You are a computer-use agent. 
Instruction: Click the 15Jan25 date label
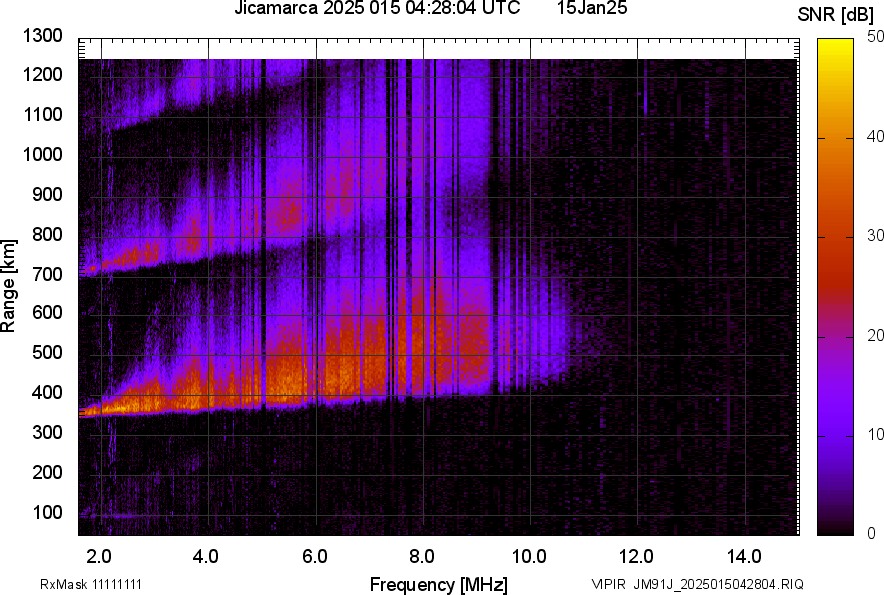[x=592, y=9]
